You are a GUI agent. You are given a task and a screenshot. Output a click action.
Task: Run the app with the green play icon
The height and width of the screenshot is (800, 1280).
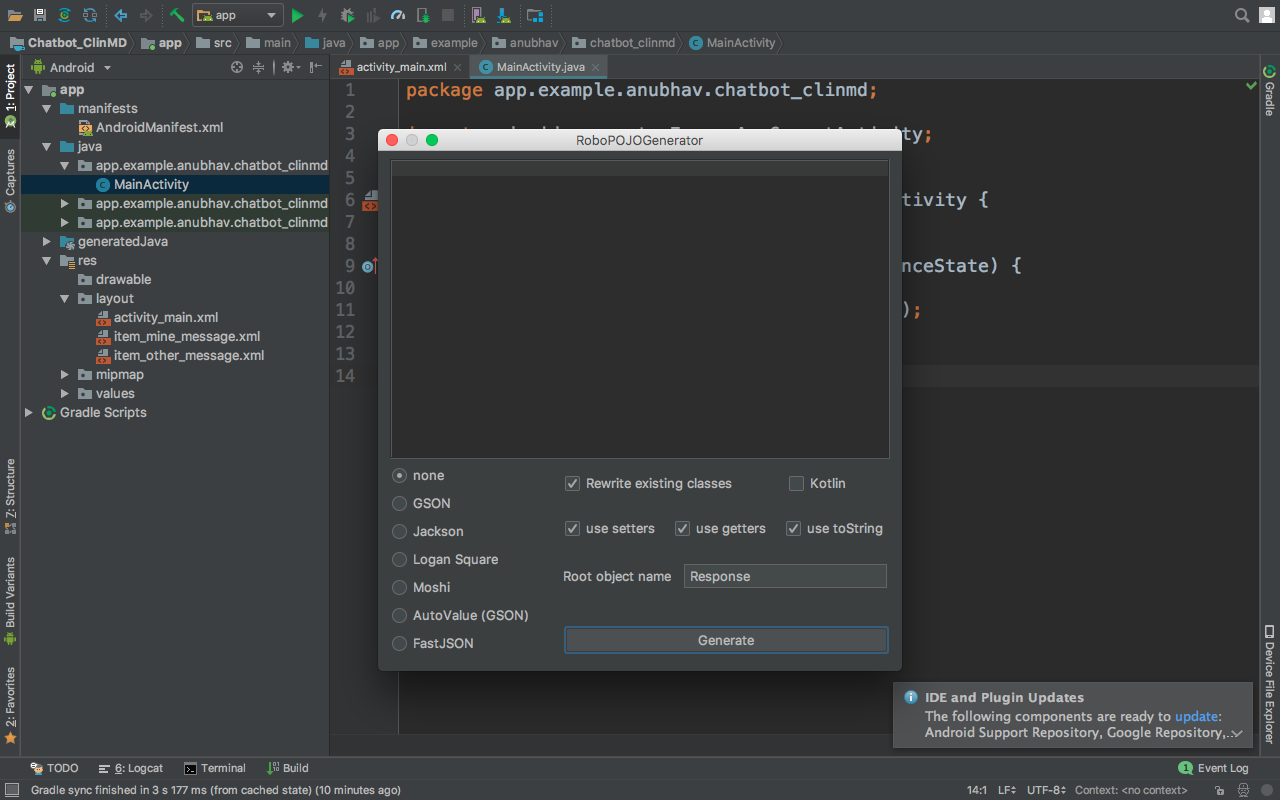point(297,15)
